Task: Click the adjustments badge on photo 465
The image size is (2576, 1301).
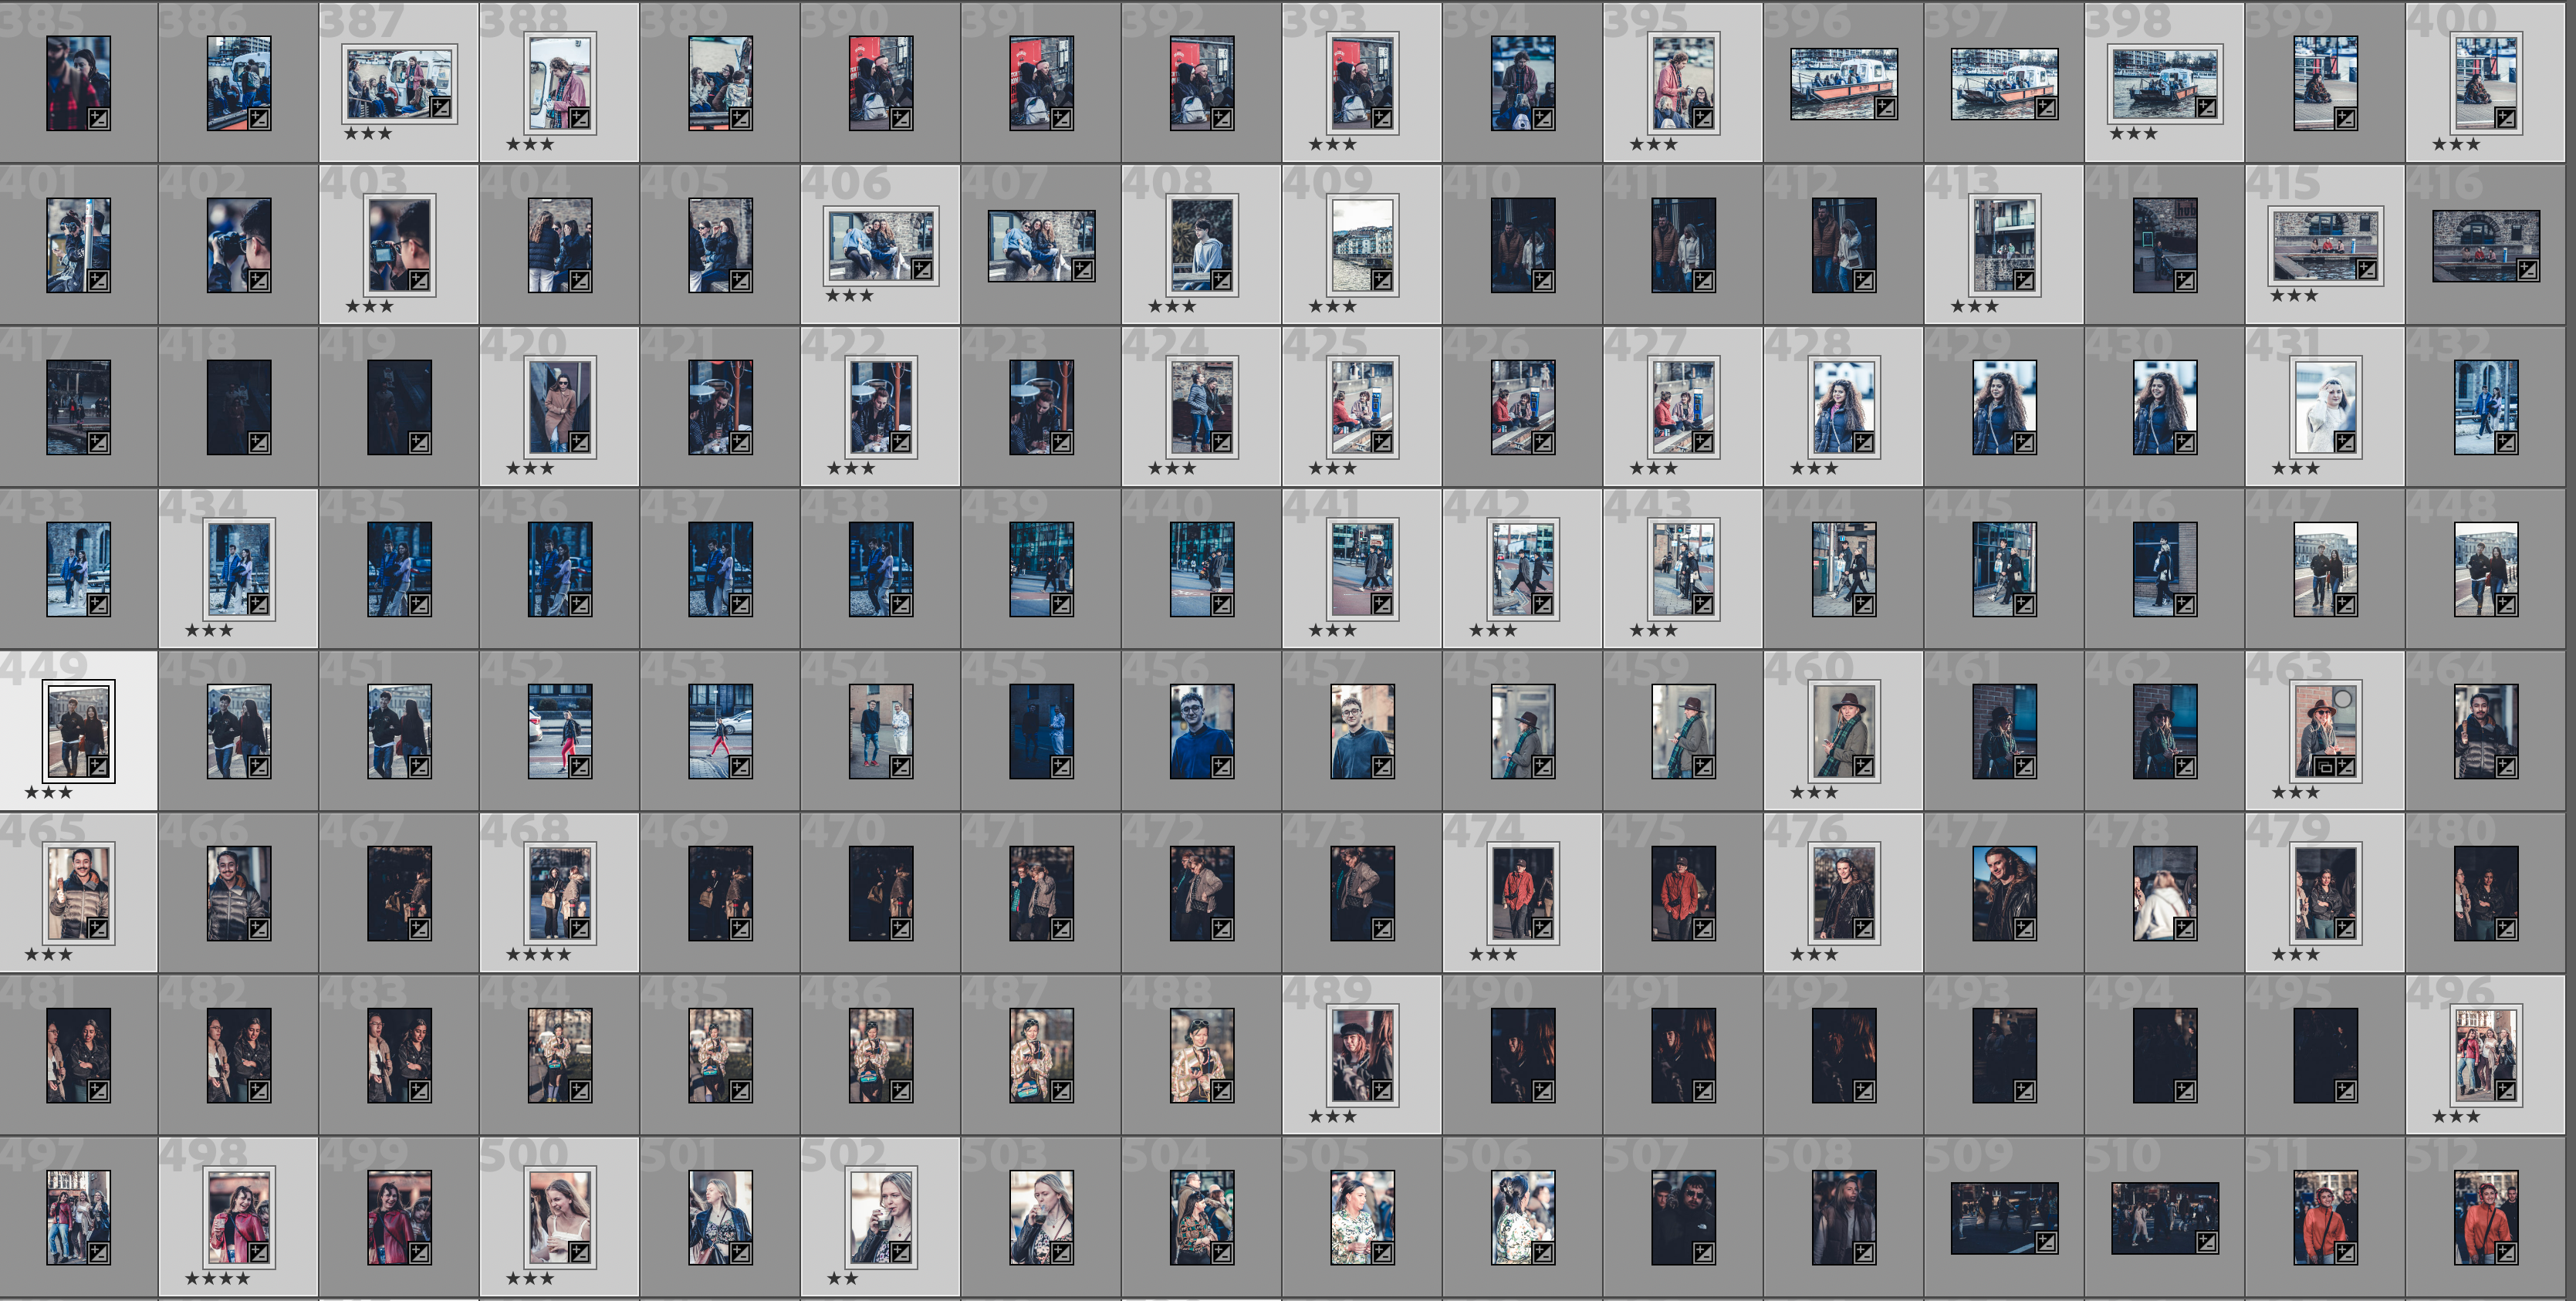Action: [x=98, y=929]
